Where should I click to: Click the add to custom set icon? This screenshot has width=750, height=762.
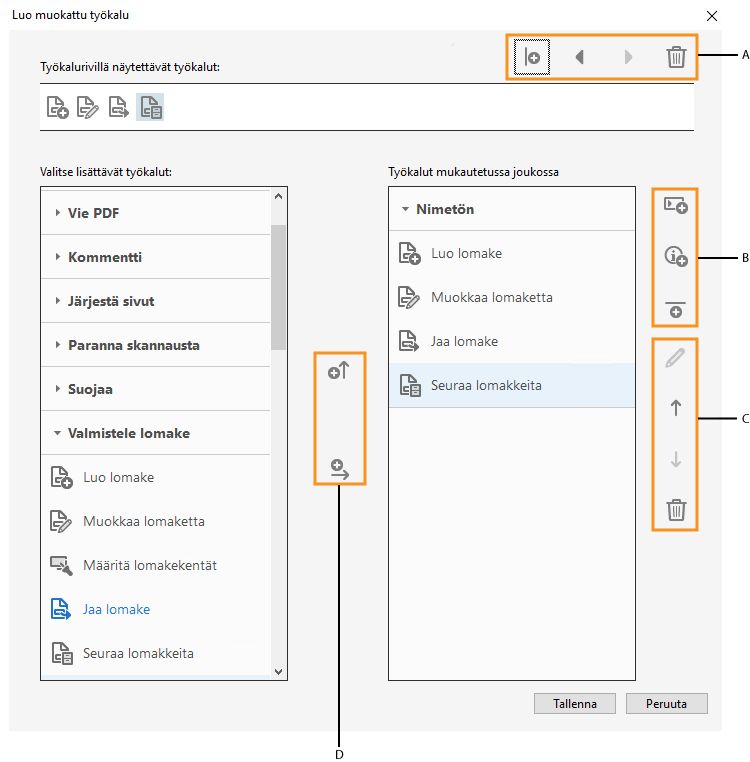tap(339, 469)
